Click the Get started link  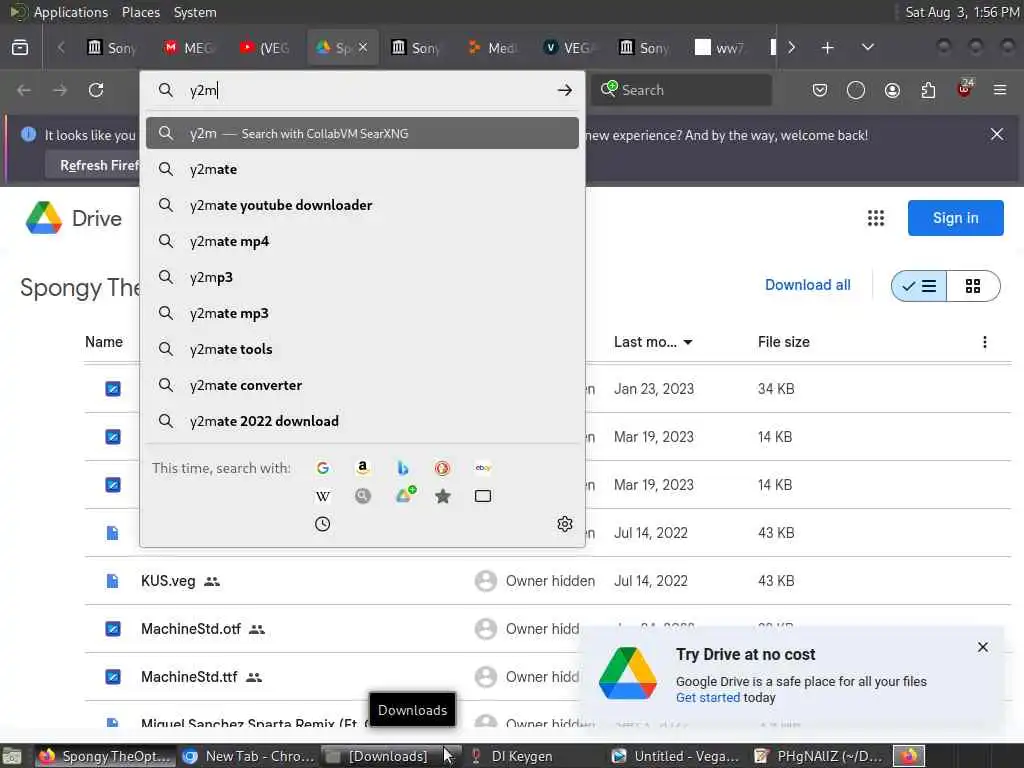(x=708, y=697)
